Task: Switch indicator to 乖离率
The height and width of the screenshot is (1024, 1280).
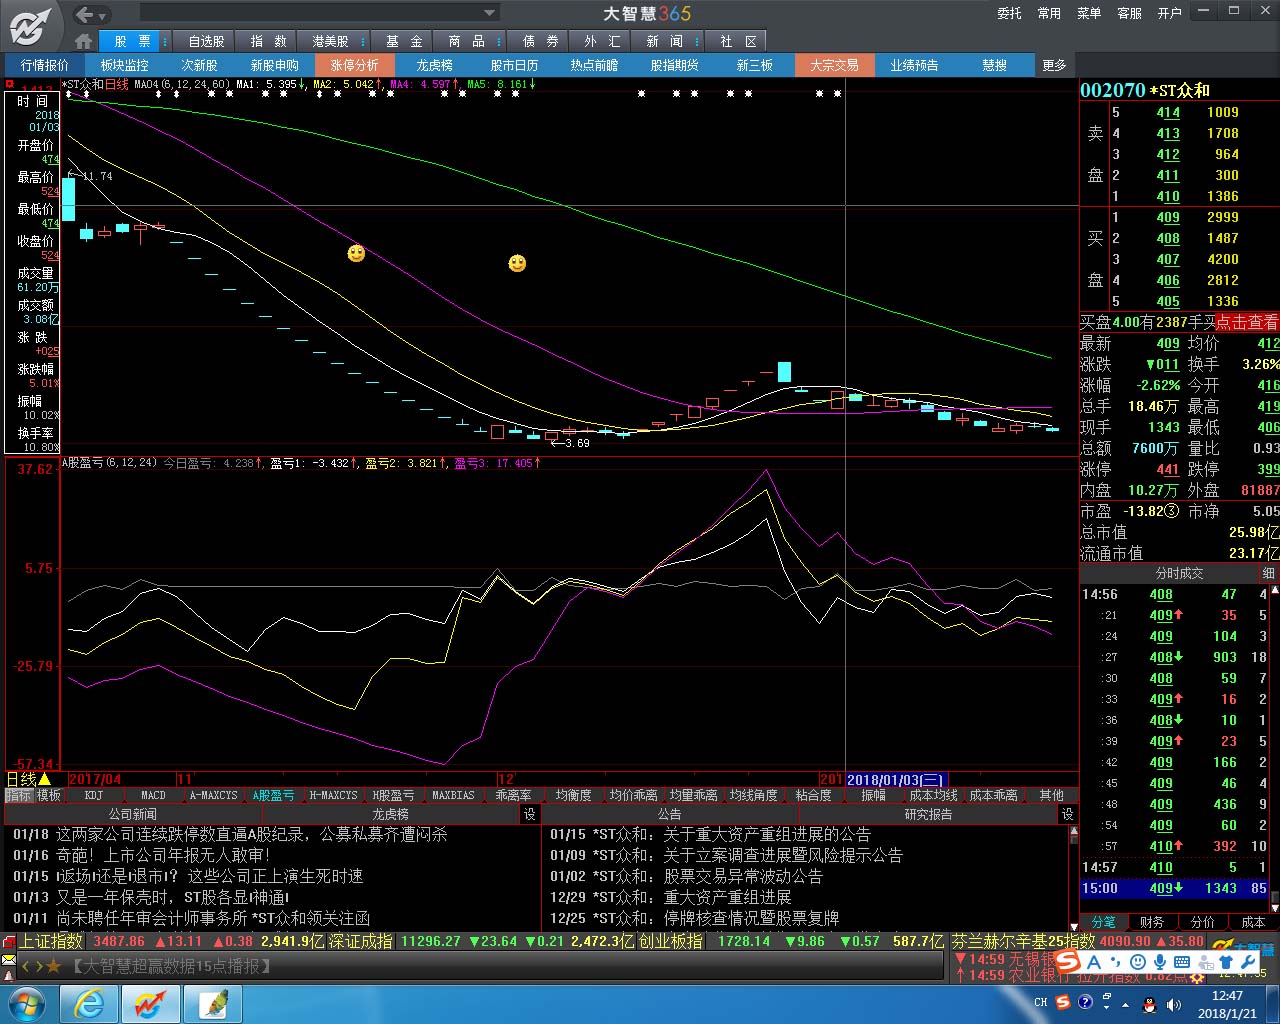Action: pyautogui.click(x=513, y=795)
